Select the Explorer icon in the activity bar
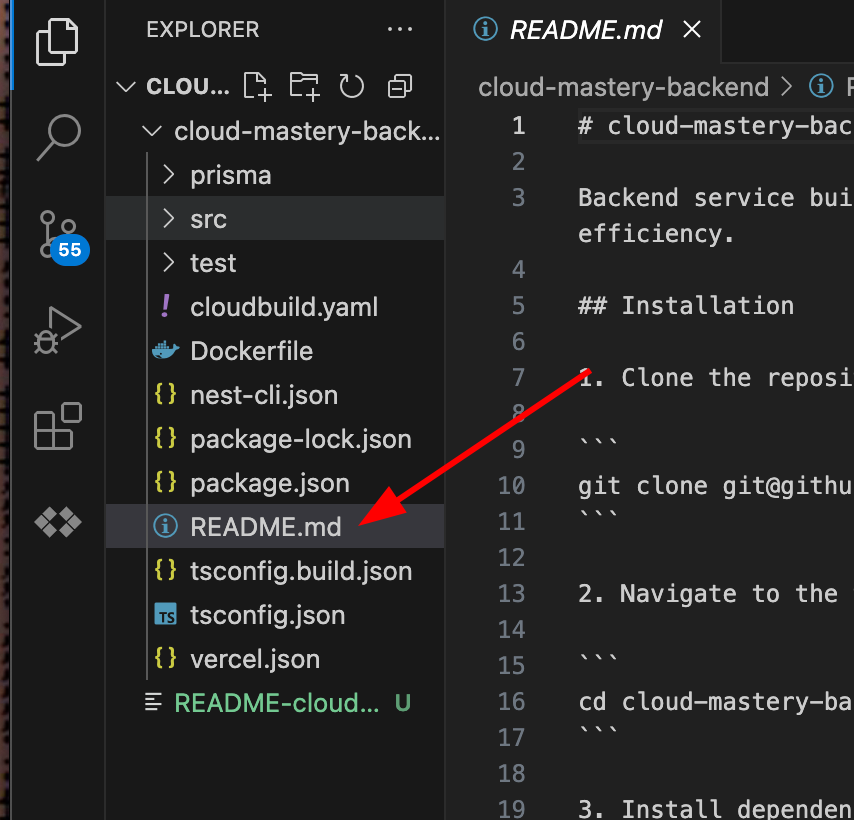Screen dimensions: 854x820 tap(56, 42)
